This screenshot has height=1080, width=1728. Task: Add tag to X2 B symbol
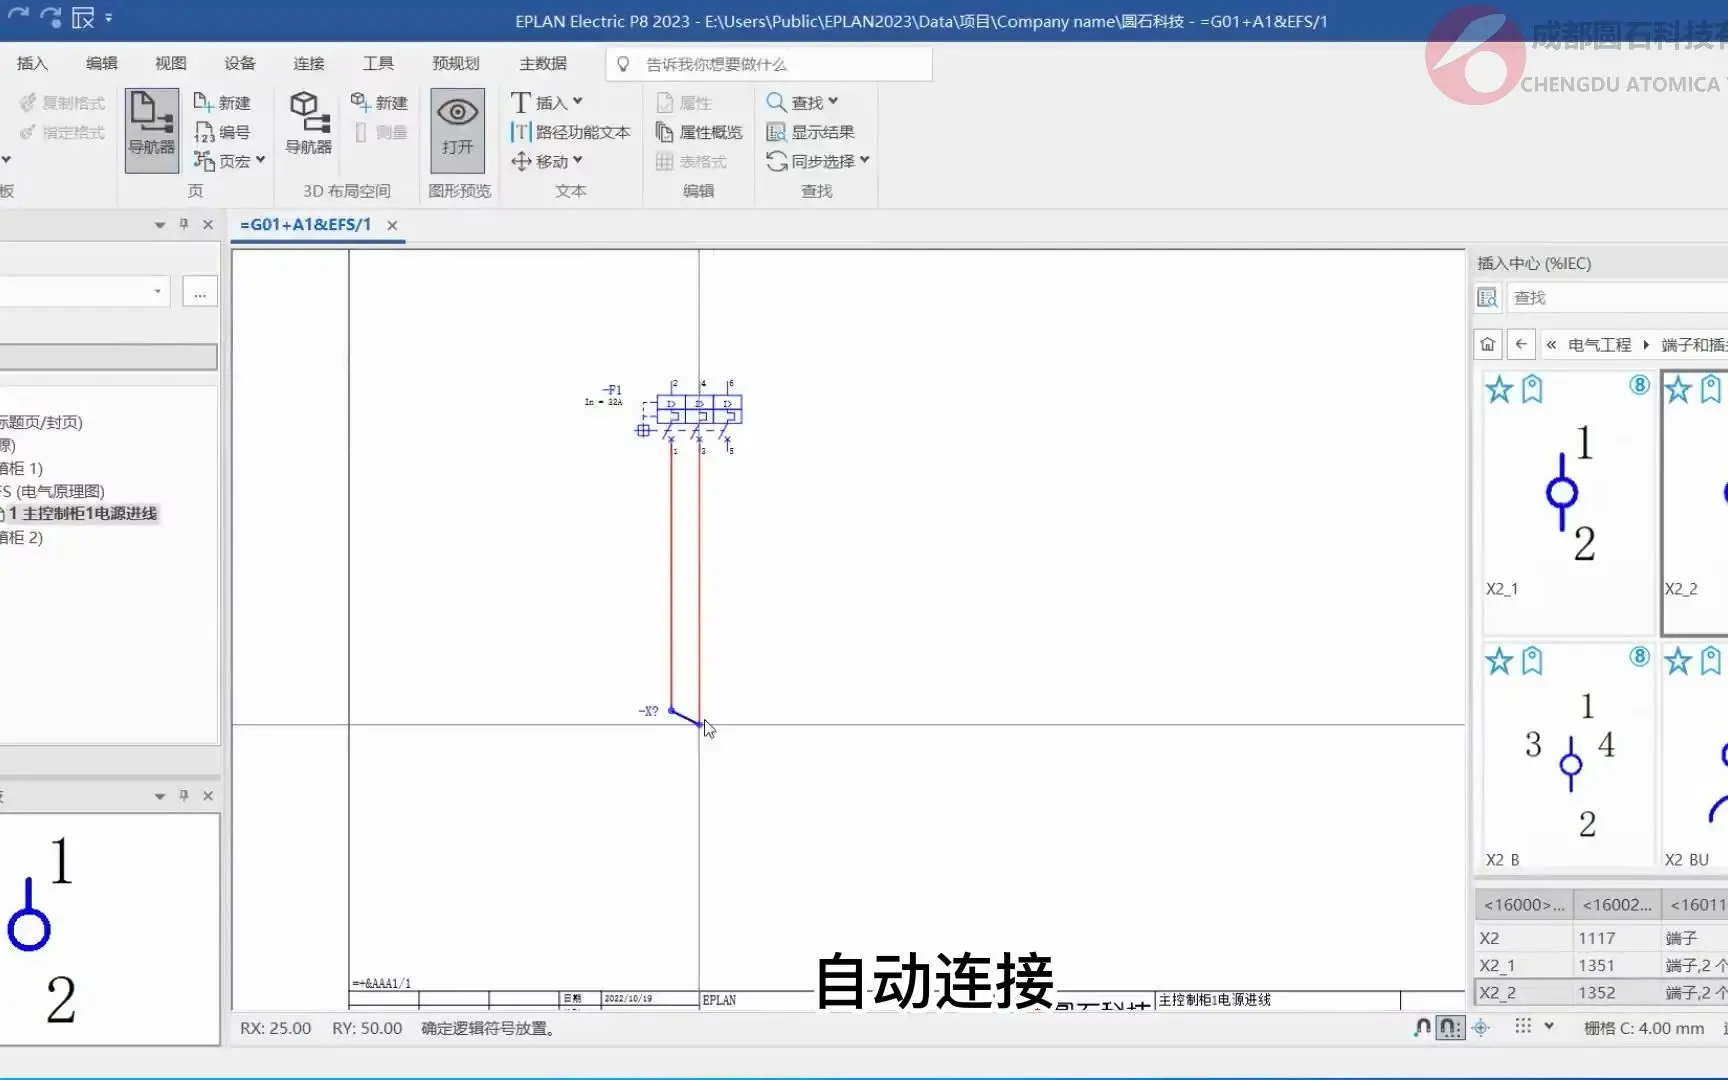[x=1532, y=661]
